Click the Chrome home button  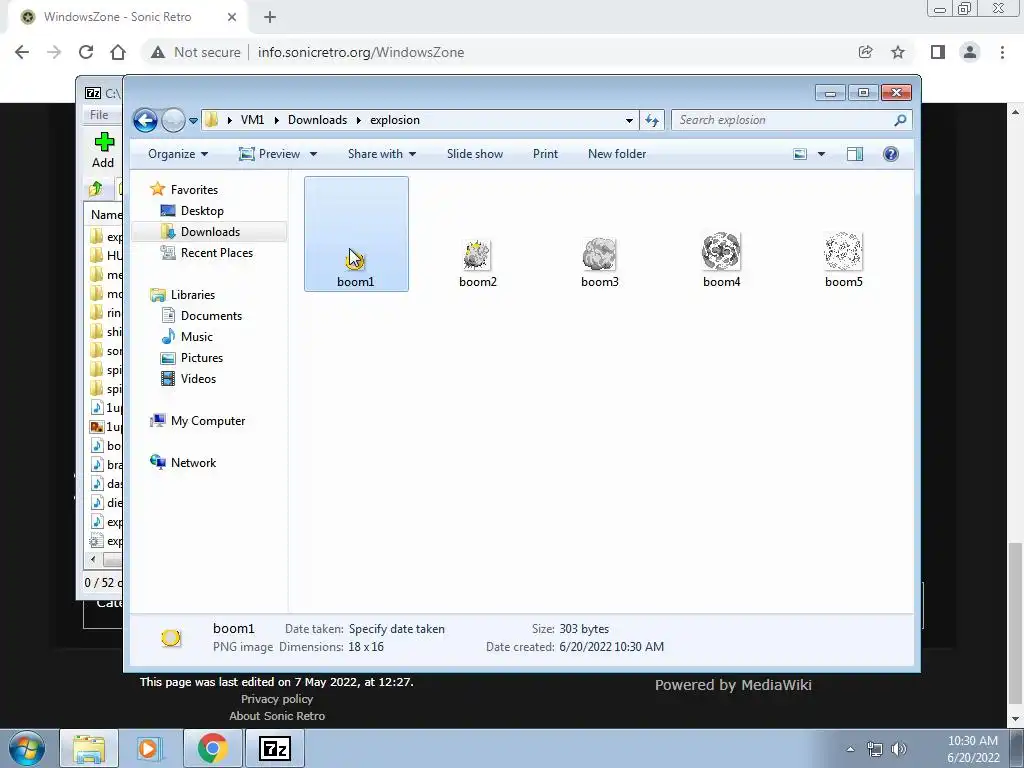pyautogui.click(x=118, y=52)
